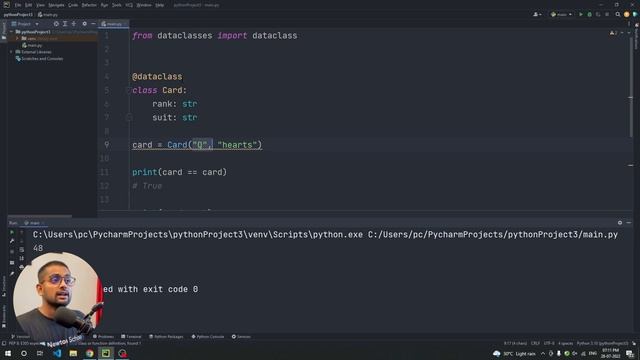Open the Terminal tool window
The height and width of the screenshot is (360, 640).
(x=131, y=337)
